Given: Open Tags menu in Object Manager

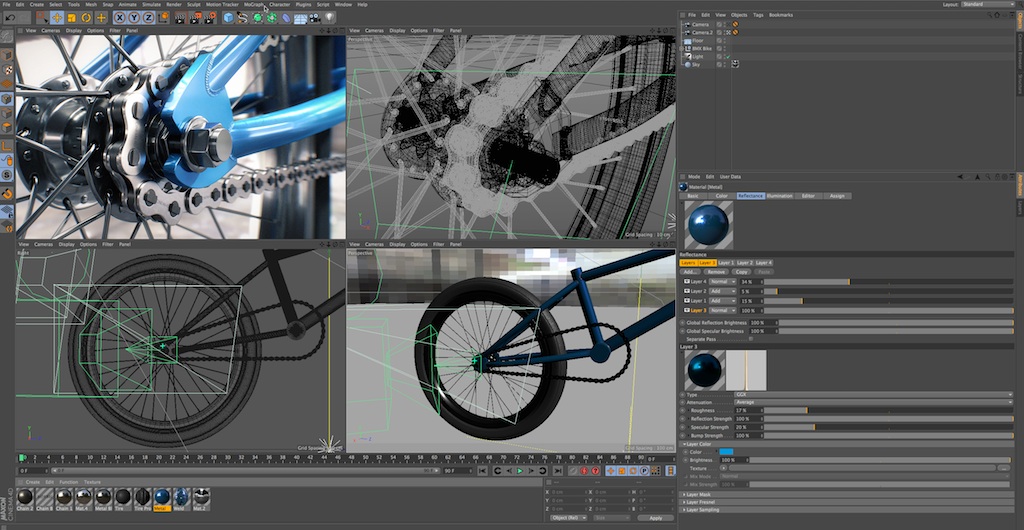Looking at the screenshot, I should 758,14.
